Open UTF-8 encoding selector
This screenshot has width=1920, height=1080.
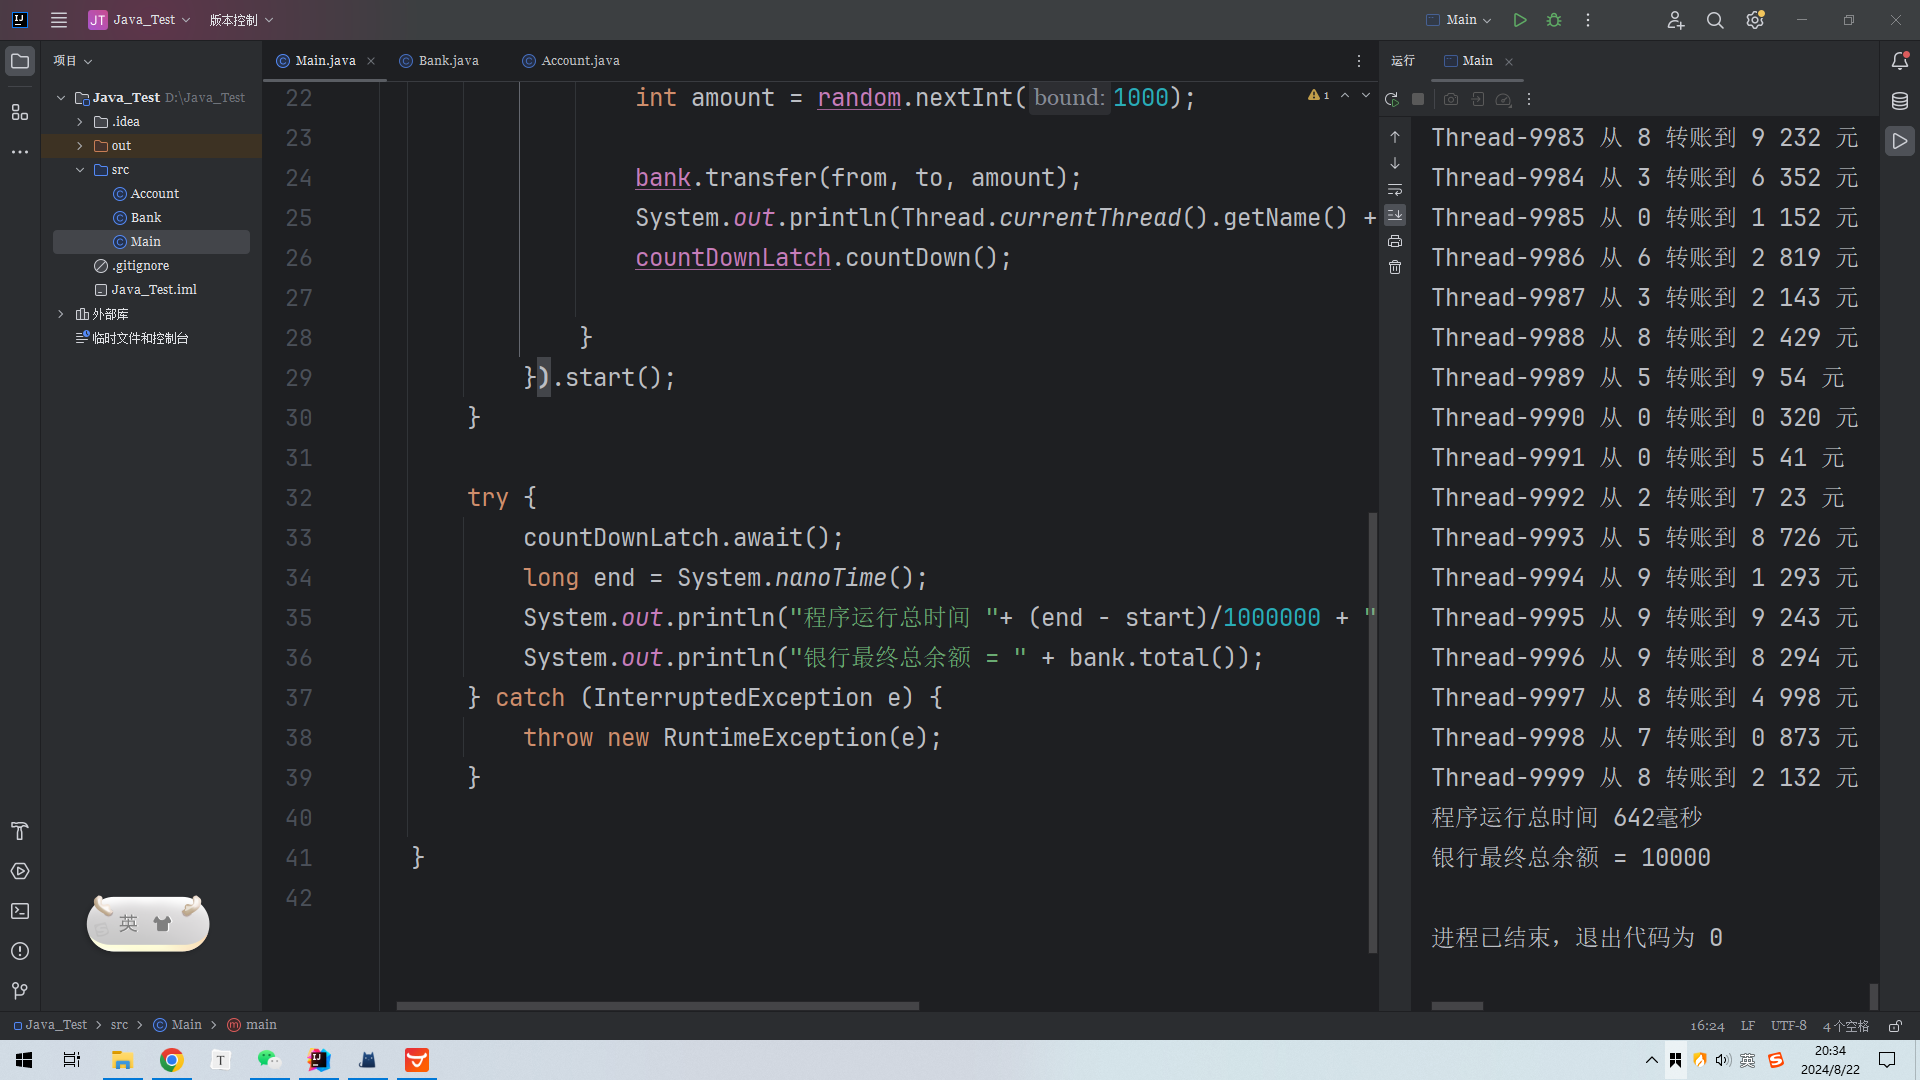click(1789, 1026)
